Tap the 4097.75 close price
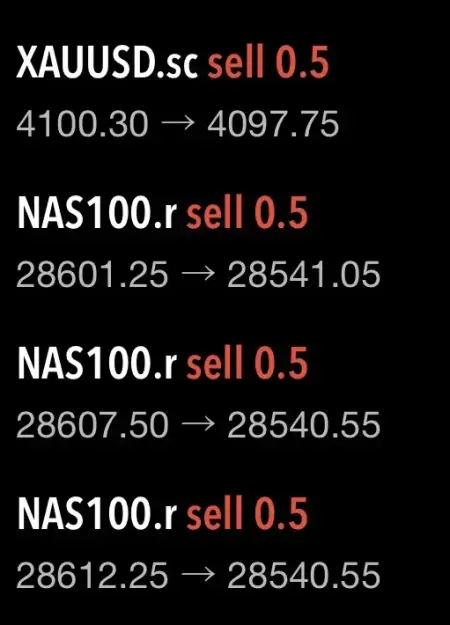The height and width of the screenshot is (625, 450). (273, 124)
